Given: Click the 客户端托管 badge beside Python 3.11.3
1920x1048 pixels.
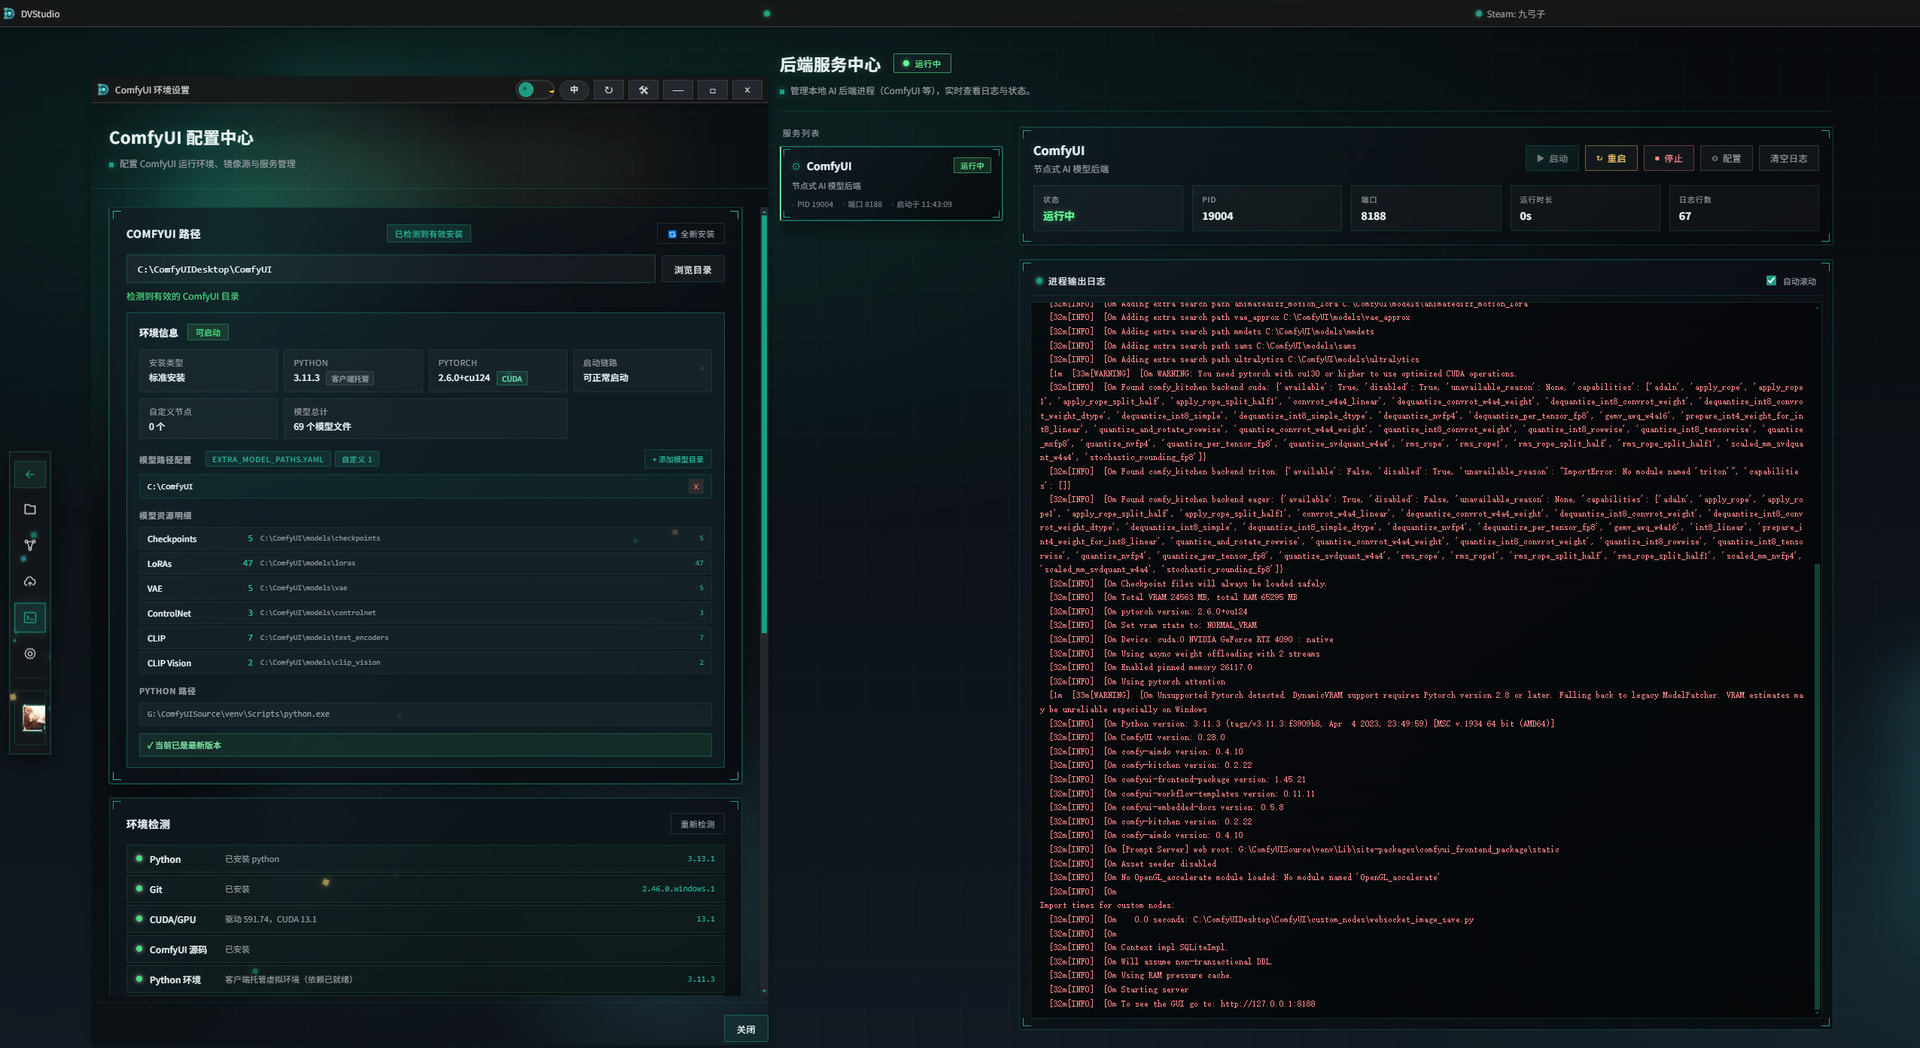Looking at the screenshot, I should point(350,379).
